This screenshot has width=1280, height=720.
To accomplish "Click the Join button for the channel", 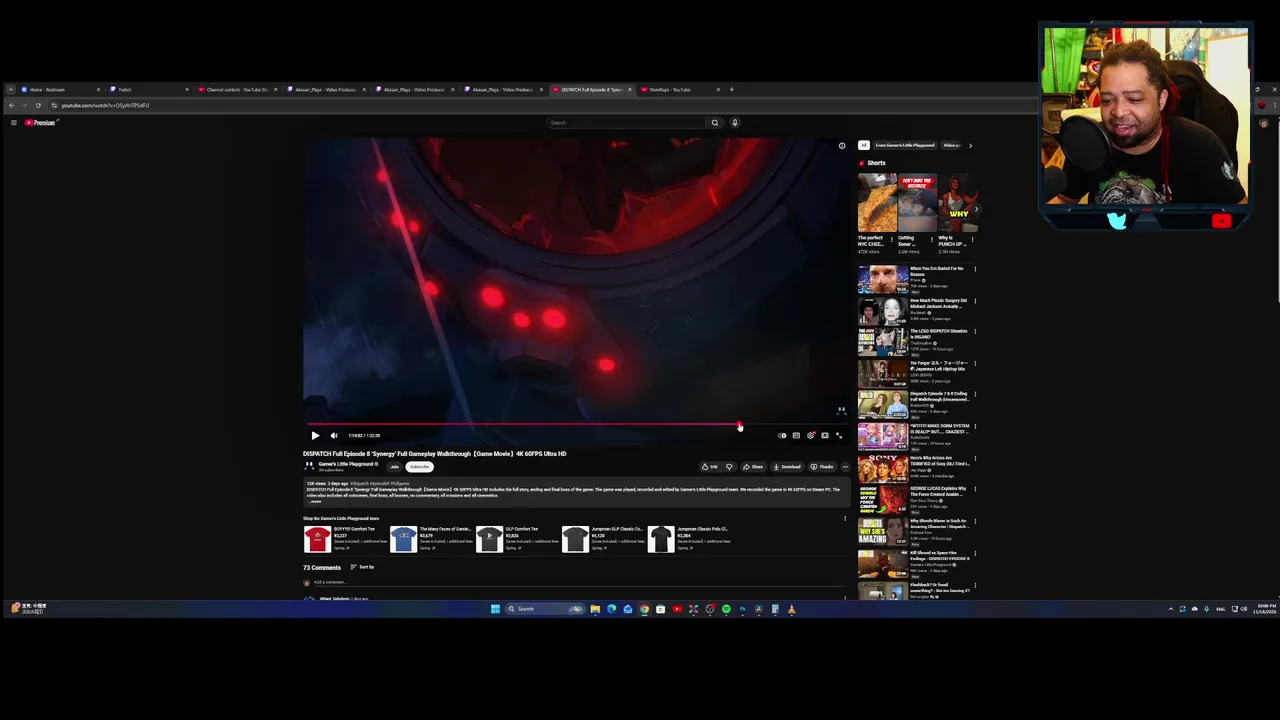I will pyautogui.click(x=394, y=467).
